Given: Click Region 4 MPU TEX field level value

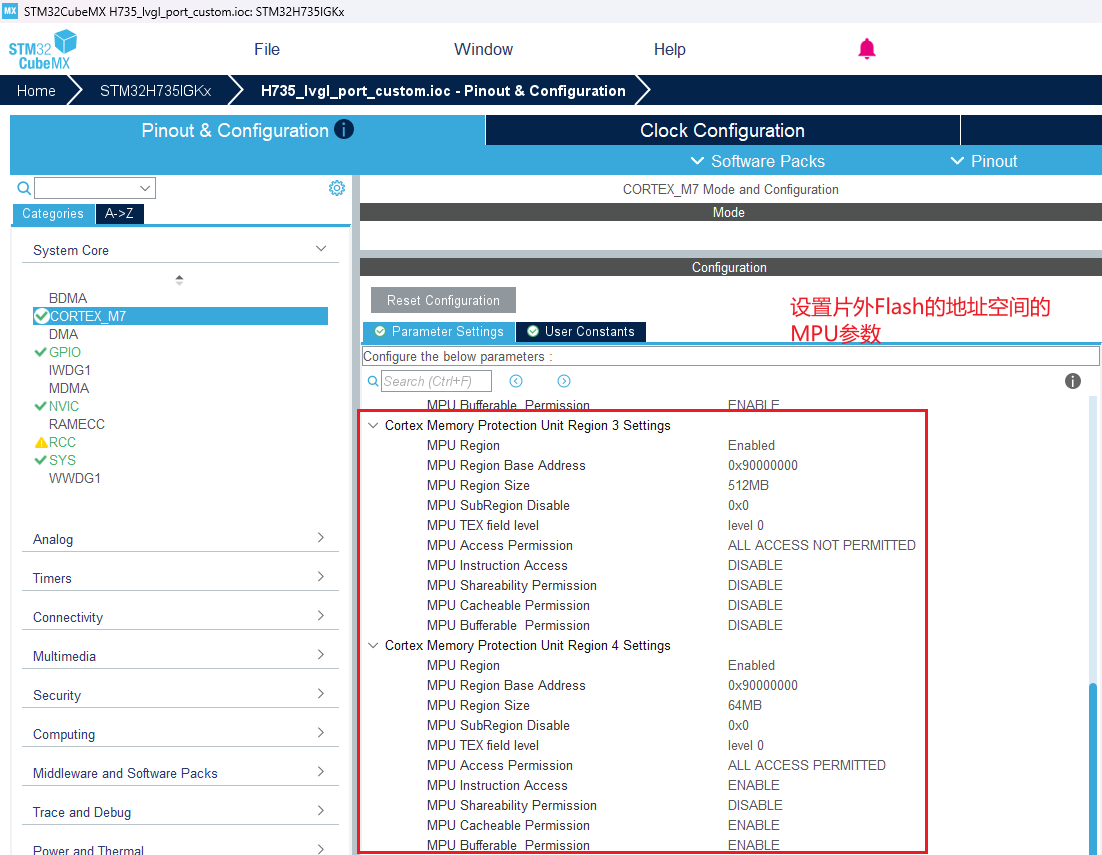Looking at the screenshot, I should 746,745.
